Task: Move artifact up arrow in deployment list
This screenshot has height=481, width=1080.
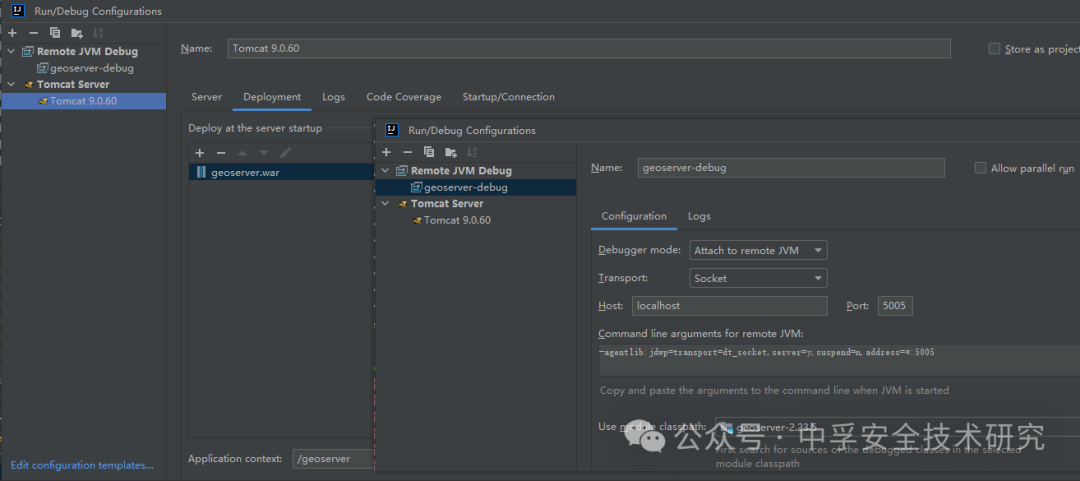Action: point(242,152)
